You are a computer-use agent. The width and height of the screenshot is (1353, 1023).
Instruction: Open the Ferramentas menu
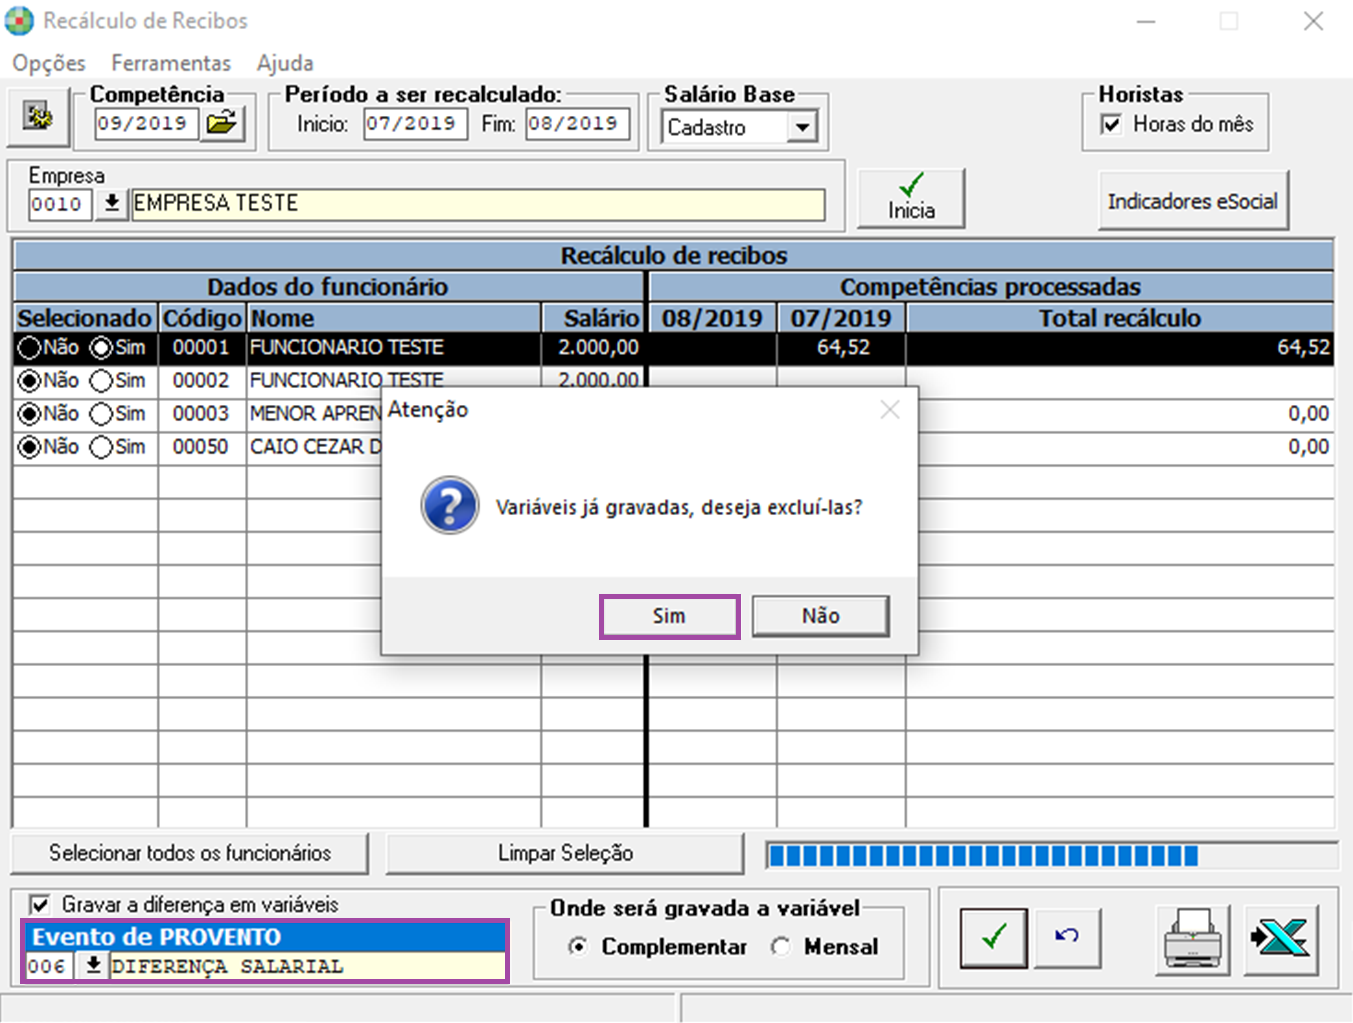click(x=171, y=63)
